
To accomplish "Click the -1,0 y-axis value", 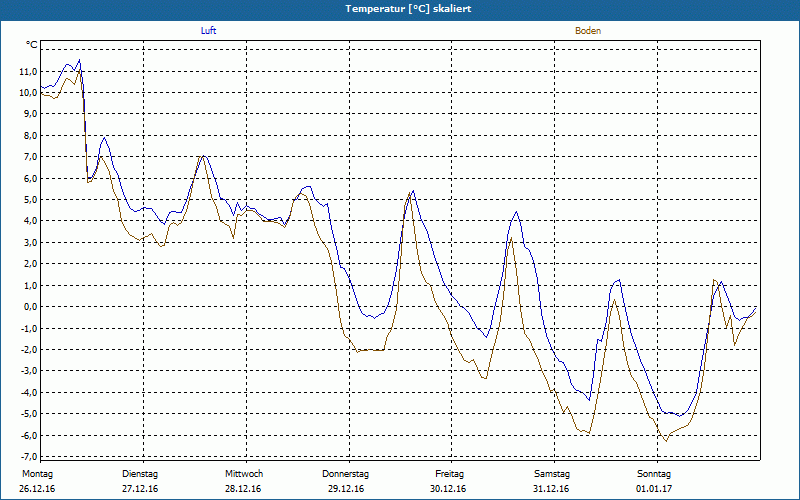I will tap(29, 329).
